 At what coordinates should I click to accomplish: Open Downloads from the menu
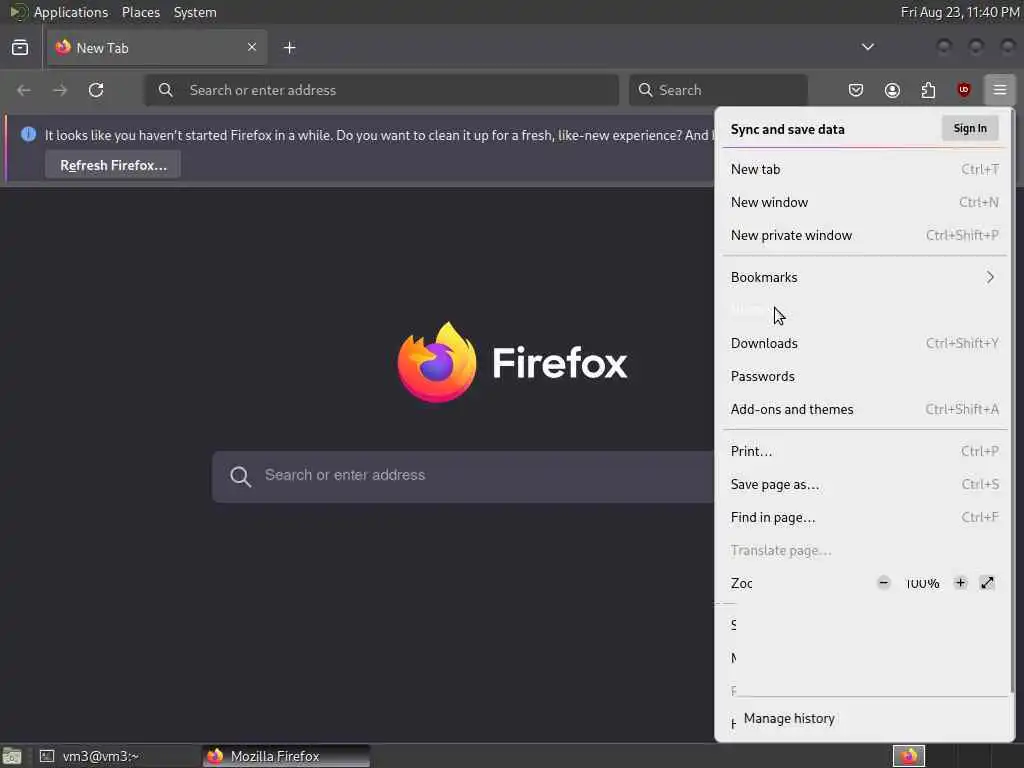pos(864,343)
